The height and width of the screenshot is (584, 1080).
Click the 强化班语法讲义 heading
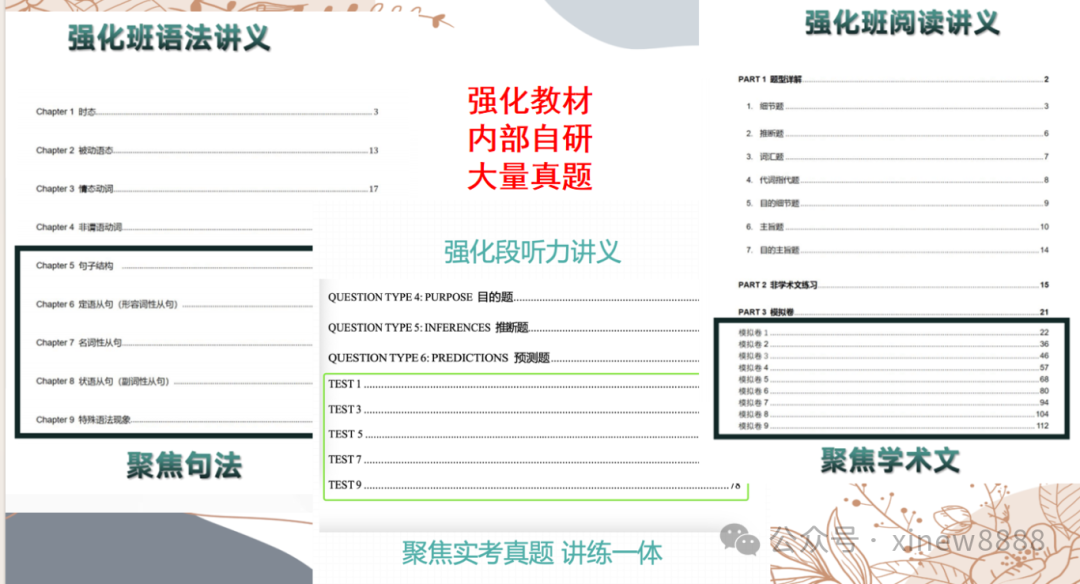pyautogui.click(x=169, y=38)
